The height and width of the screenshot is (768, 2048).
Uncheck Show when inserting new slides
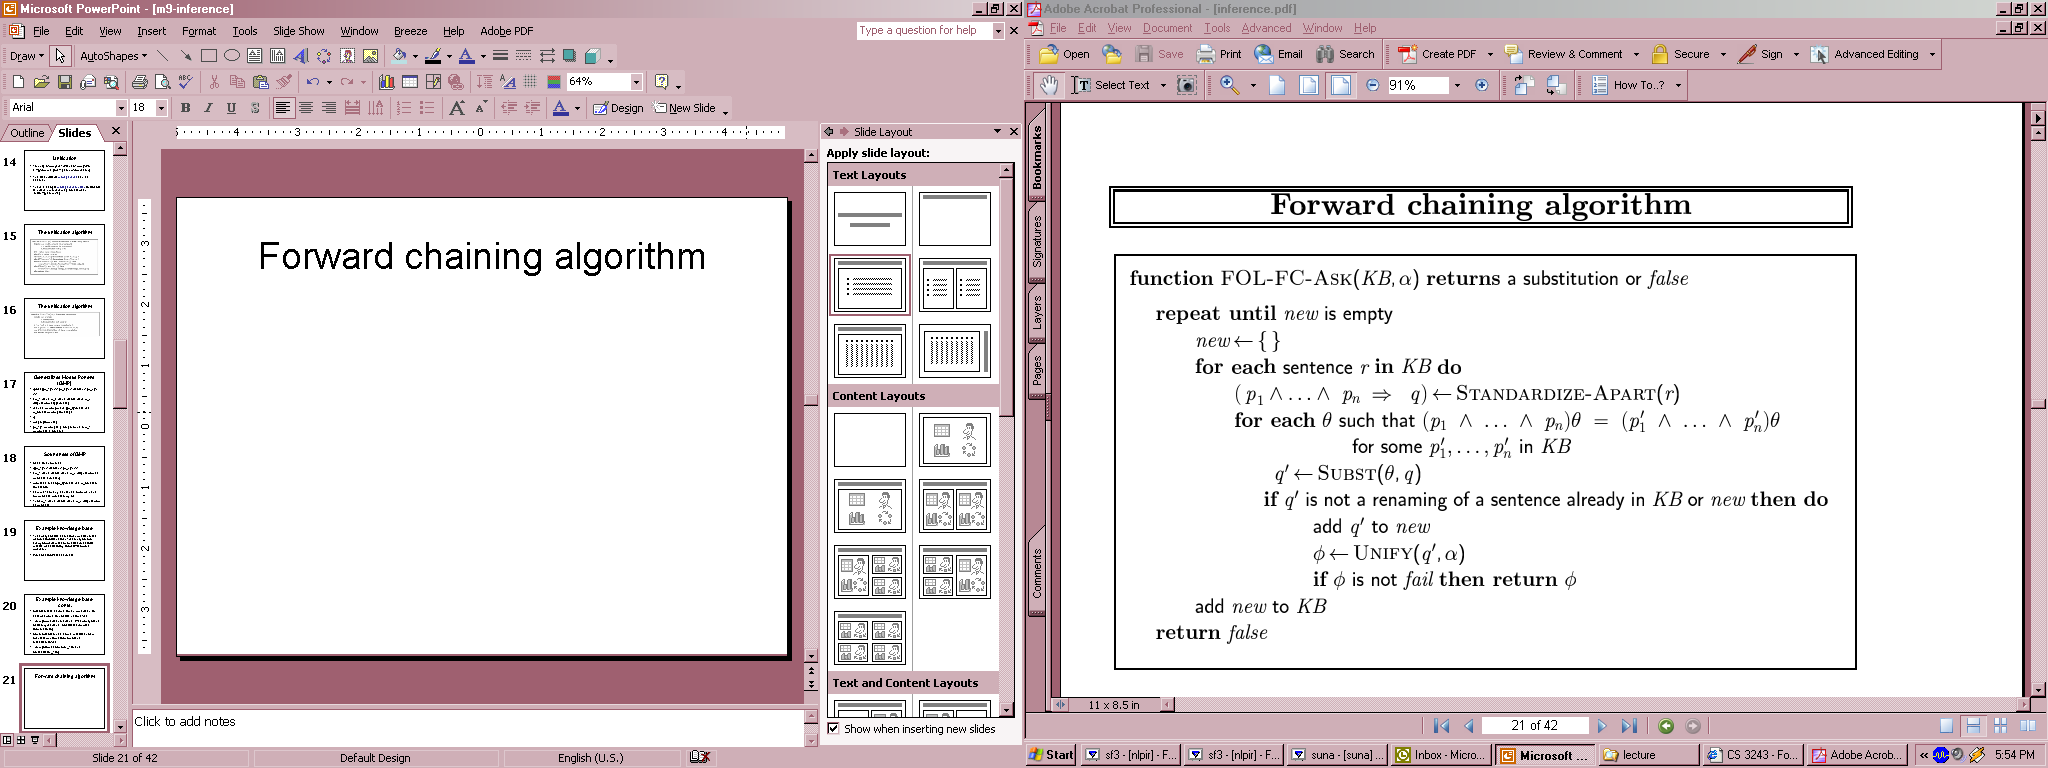pos(833,729)
